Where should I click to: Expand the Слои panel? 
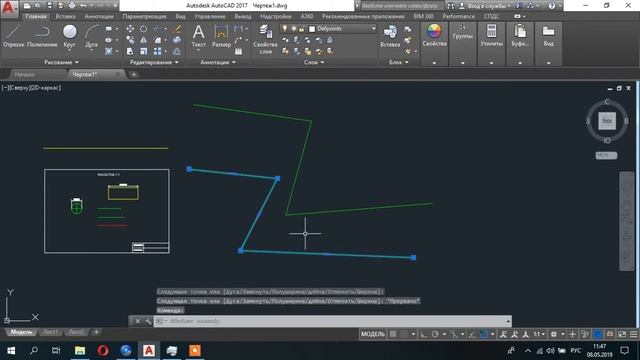click(x=314, y=62)
